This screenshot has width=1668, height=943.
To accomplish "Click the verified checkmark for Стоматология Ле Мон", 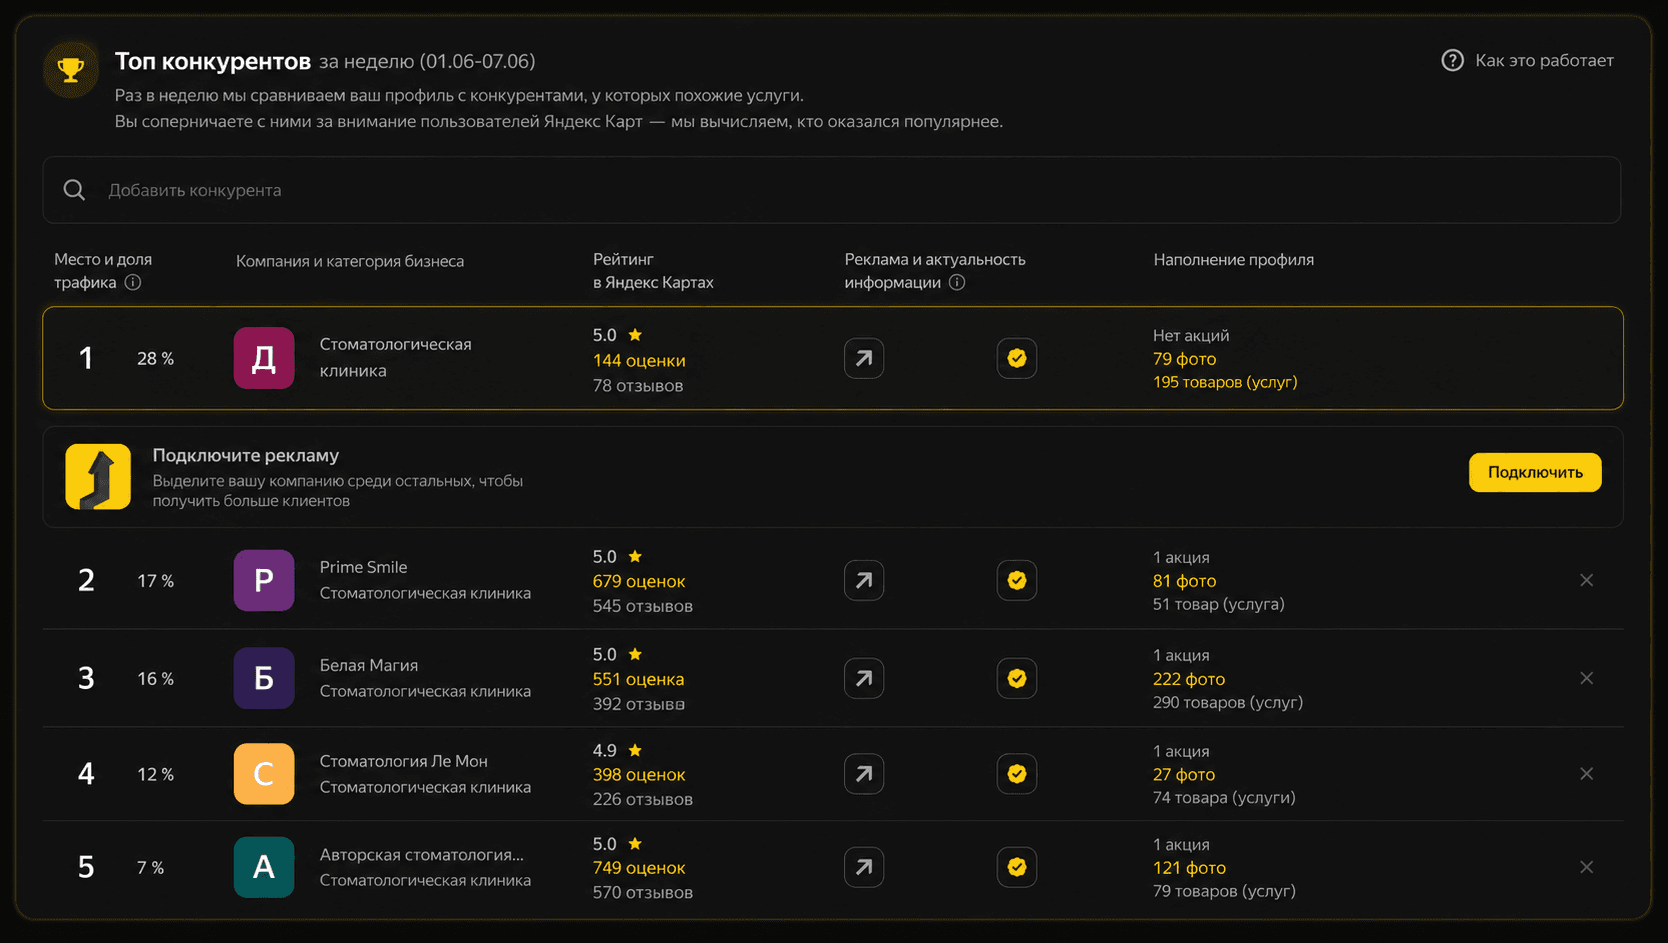I will pos(1017,774).
